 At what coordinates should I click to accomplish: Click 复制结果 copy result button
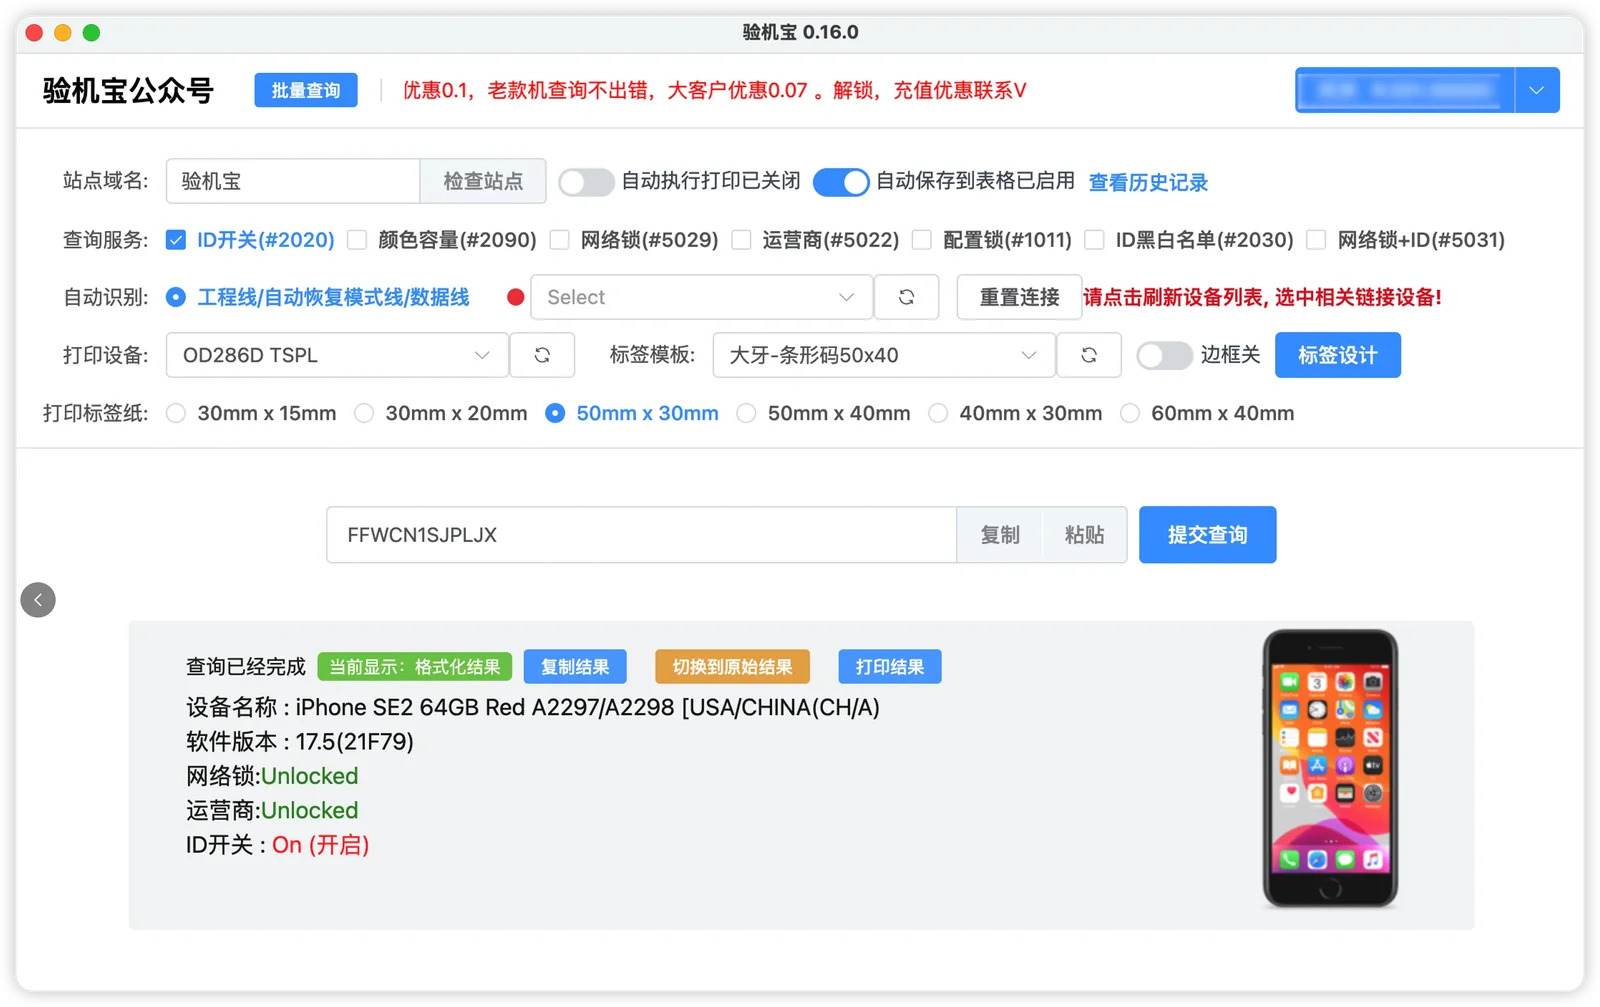[x=575, y=667]
